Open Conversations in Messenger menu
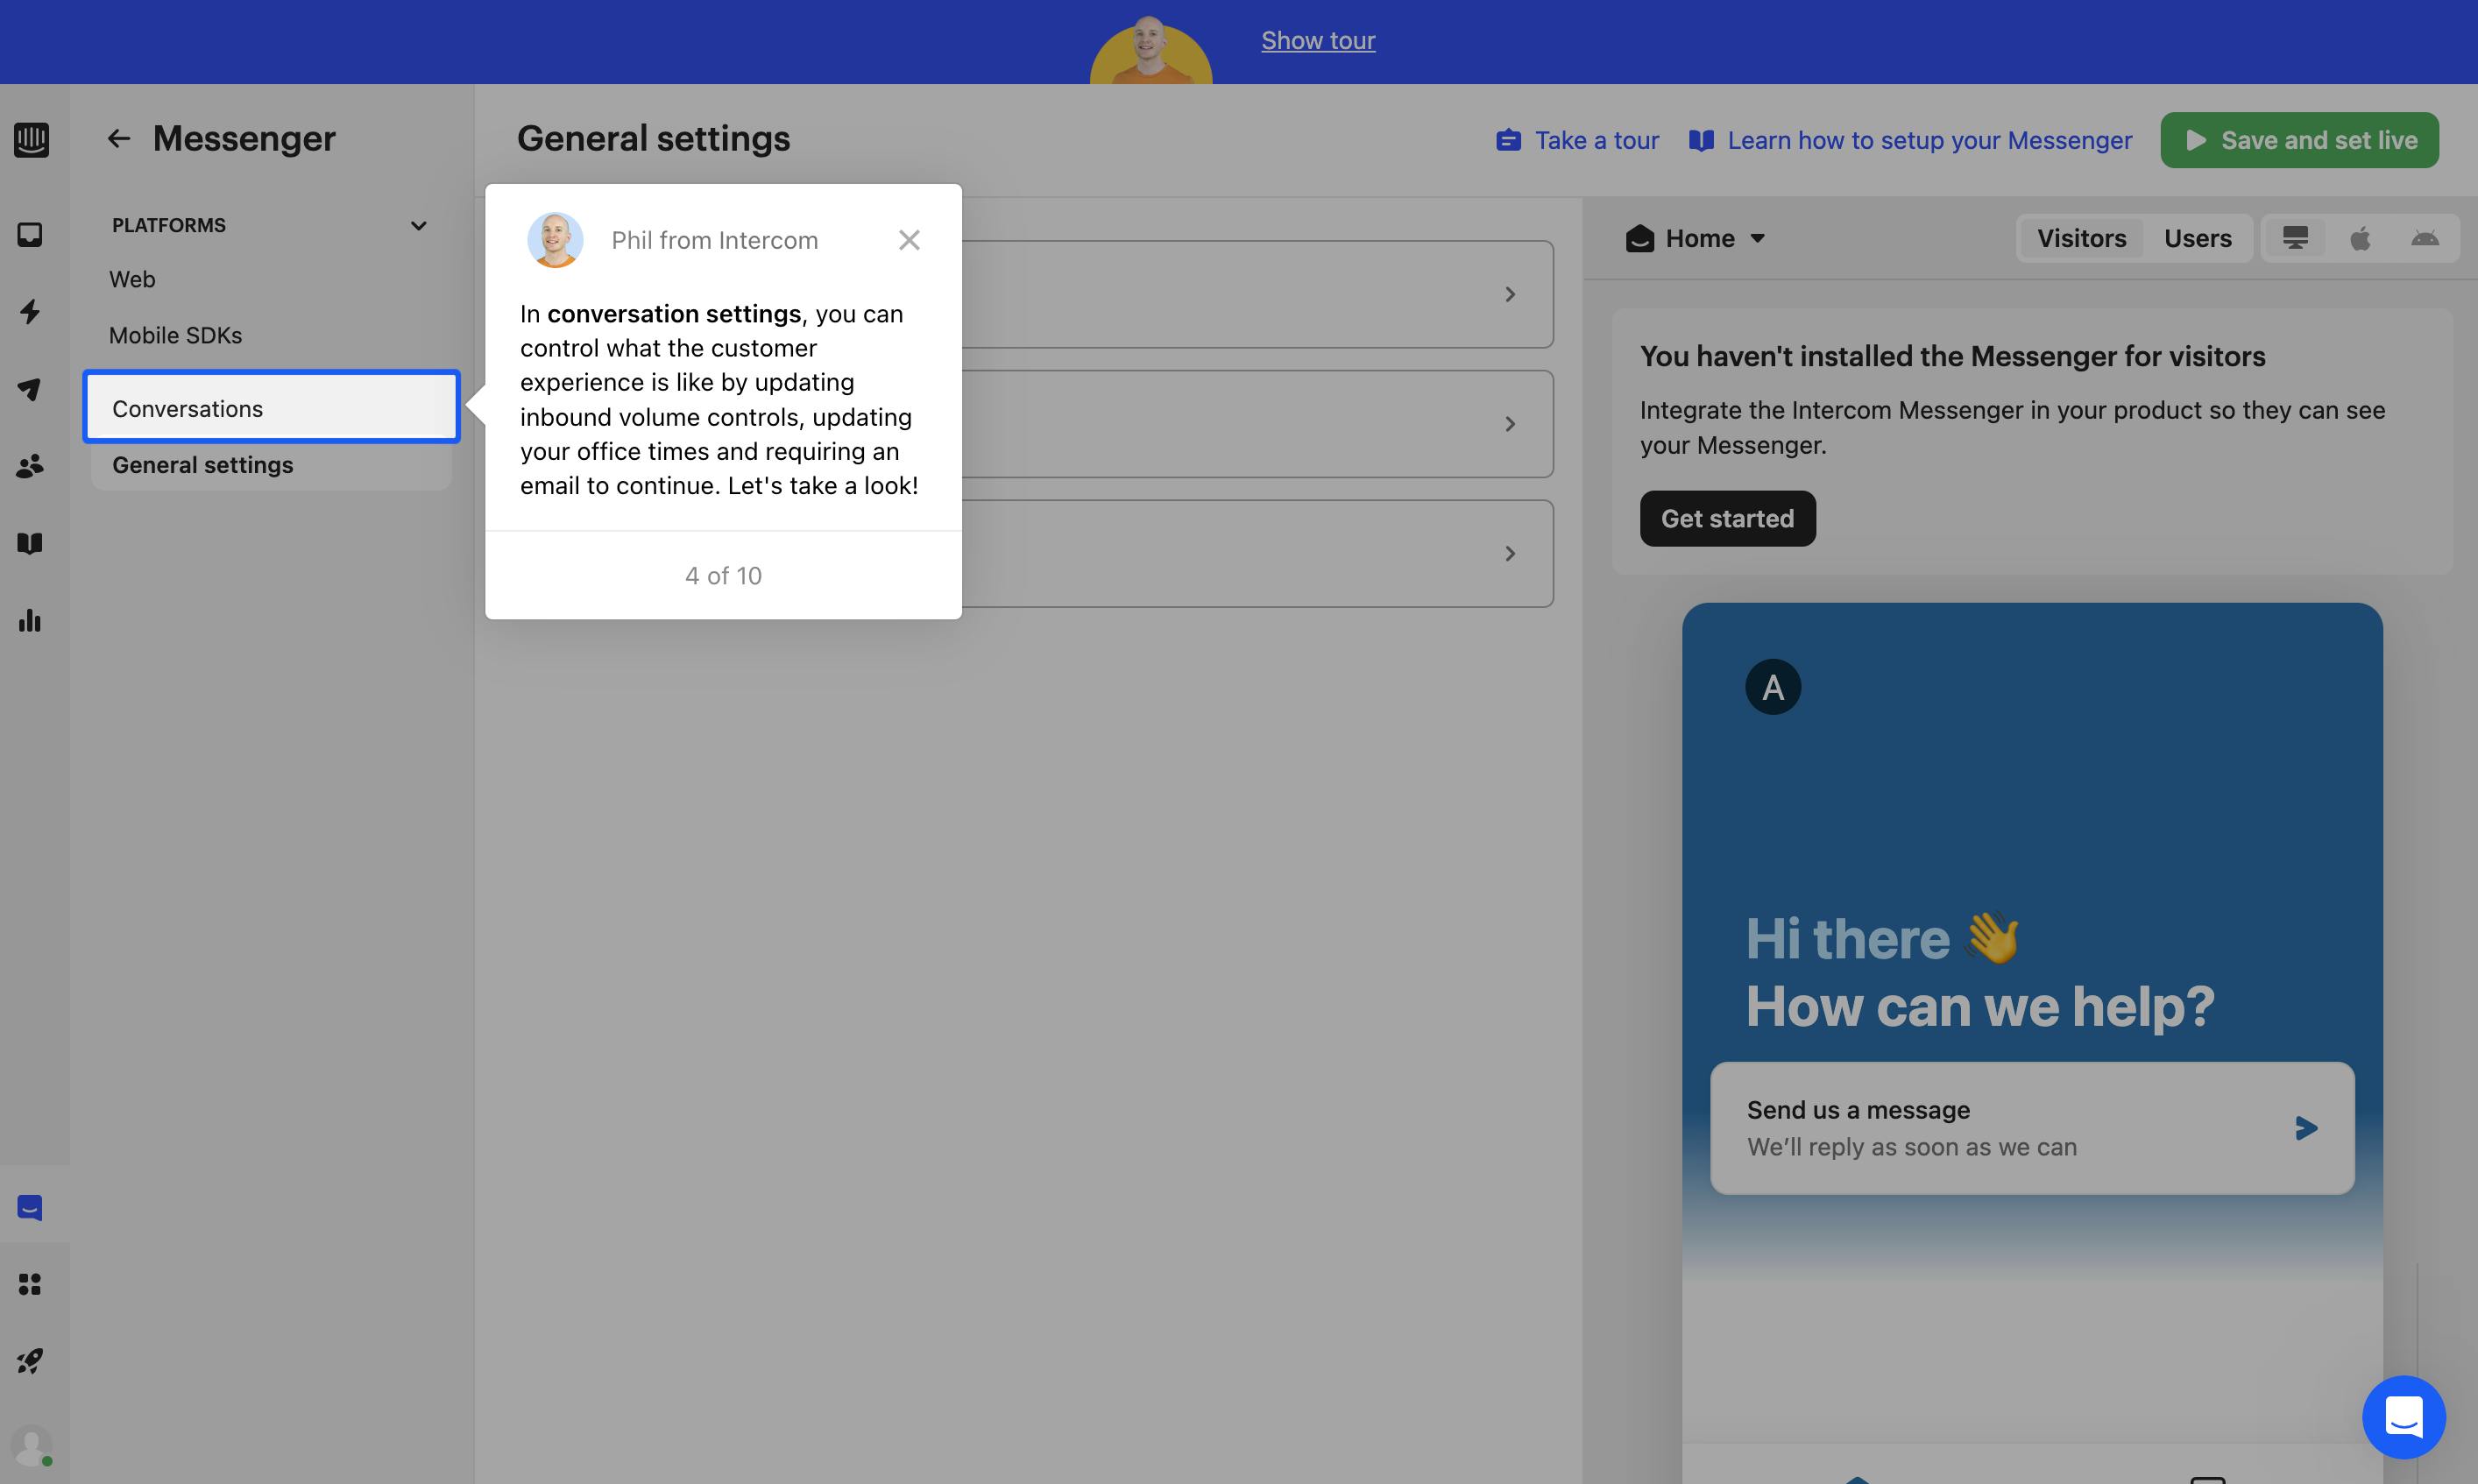The image size is (2478, 1484). pos(271,408)
